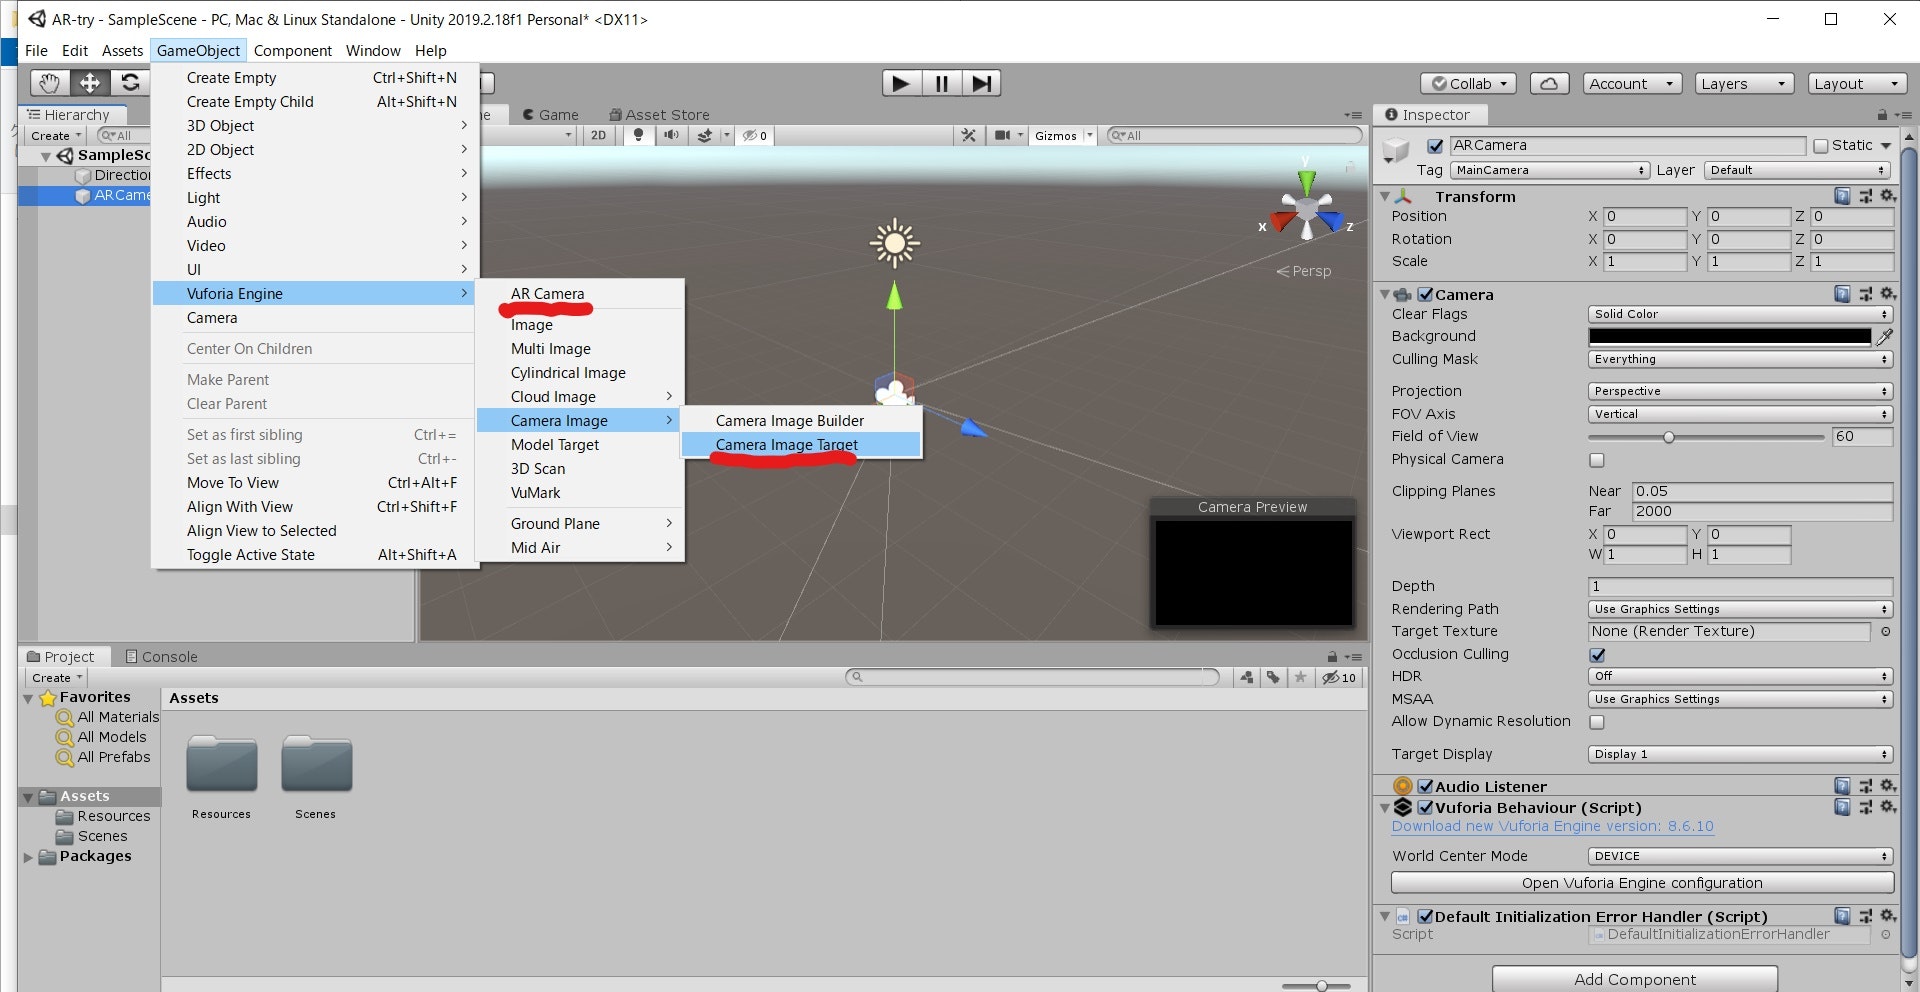Open the Layers dropdown
Screen dimensions: 1920x992
tap(1744, 84)
